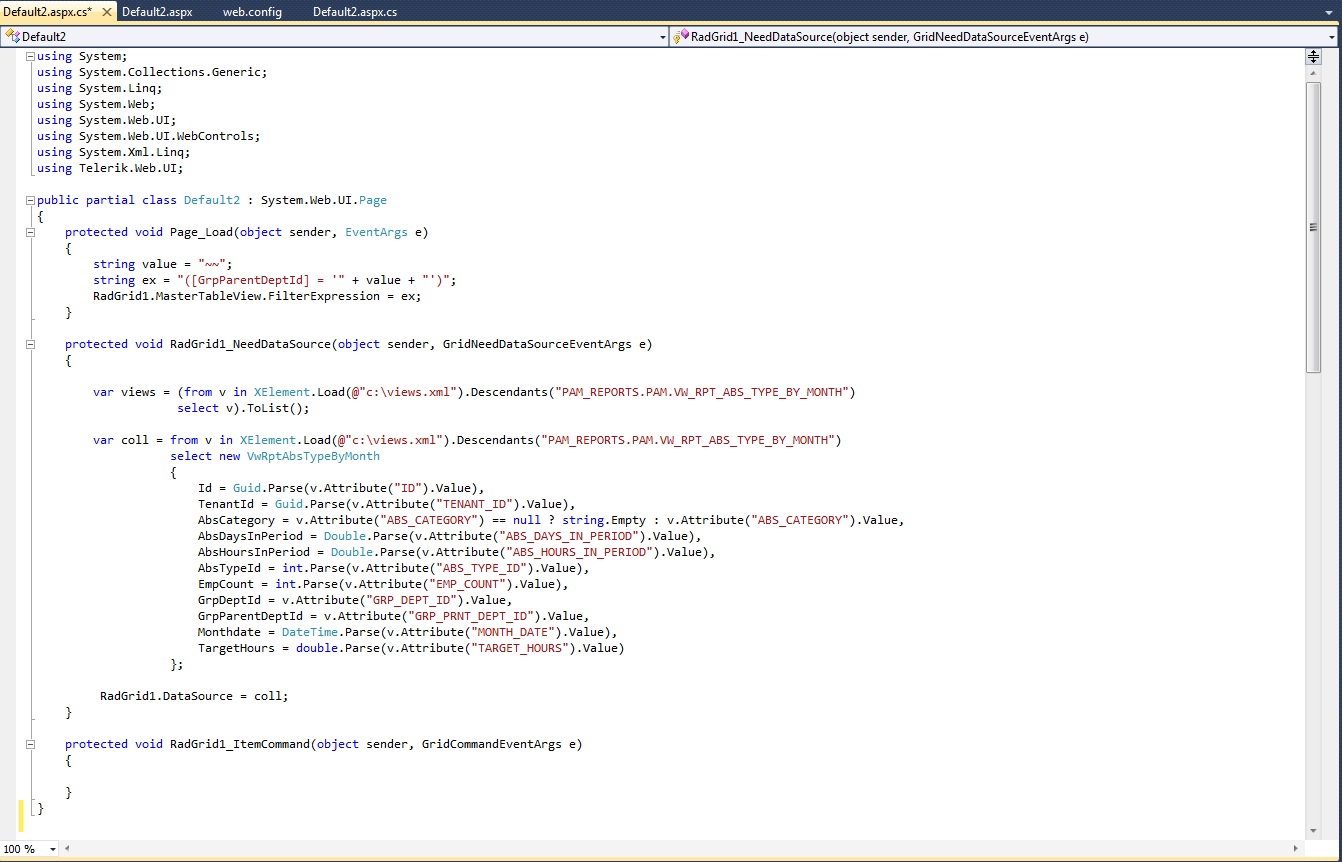Screen dimensions: 1342x862
Task: Click the vertical scrollbar thumb
Action: 1313,227
